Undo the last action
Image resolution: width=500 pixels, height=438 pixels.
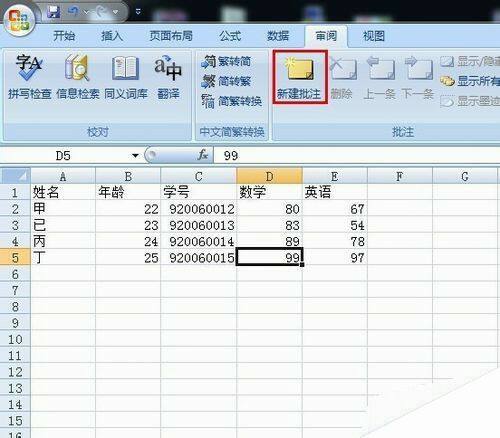click(x=73, y=12)
